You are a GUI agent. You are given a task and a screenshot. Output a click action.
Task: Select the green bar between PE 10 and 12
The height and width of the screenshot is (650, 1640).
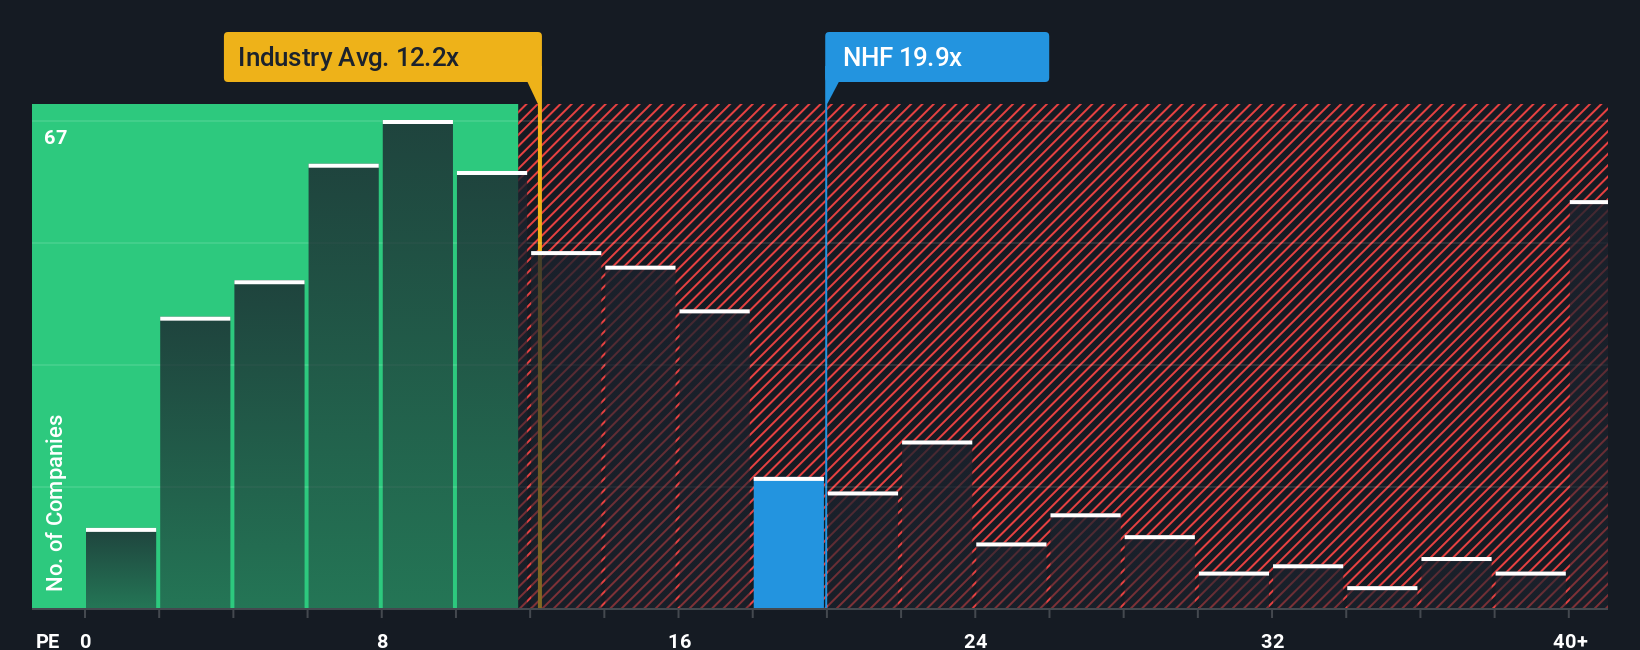click(492, 390)
